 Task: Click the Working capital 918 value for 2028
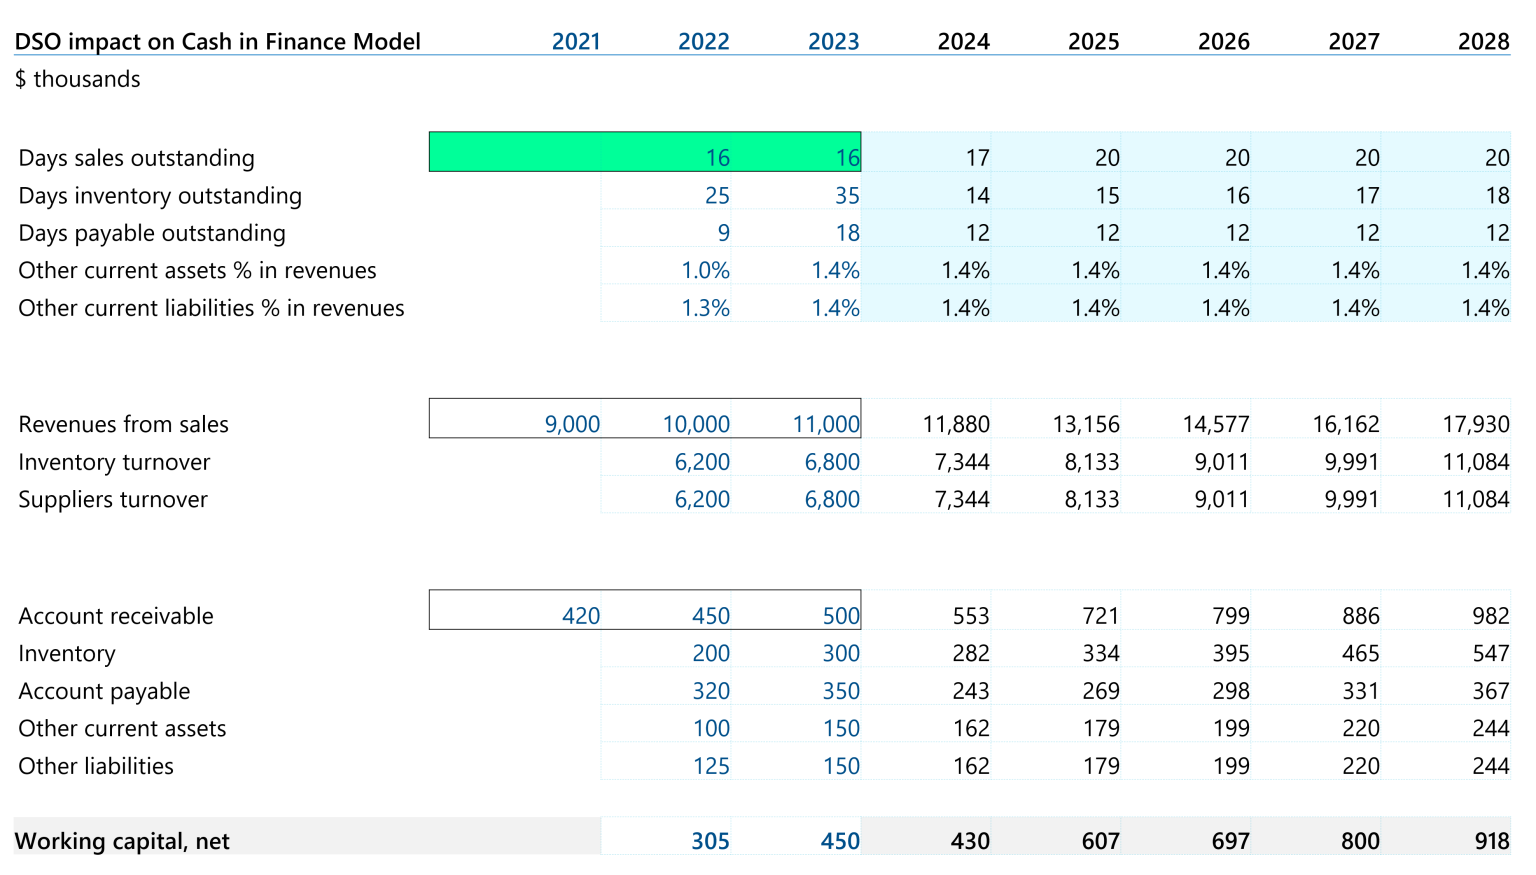pos(1490,841)
